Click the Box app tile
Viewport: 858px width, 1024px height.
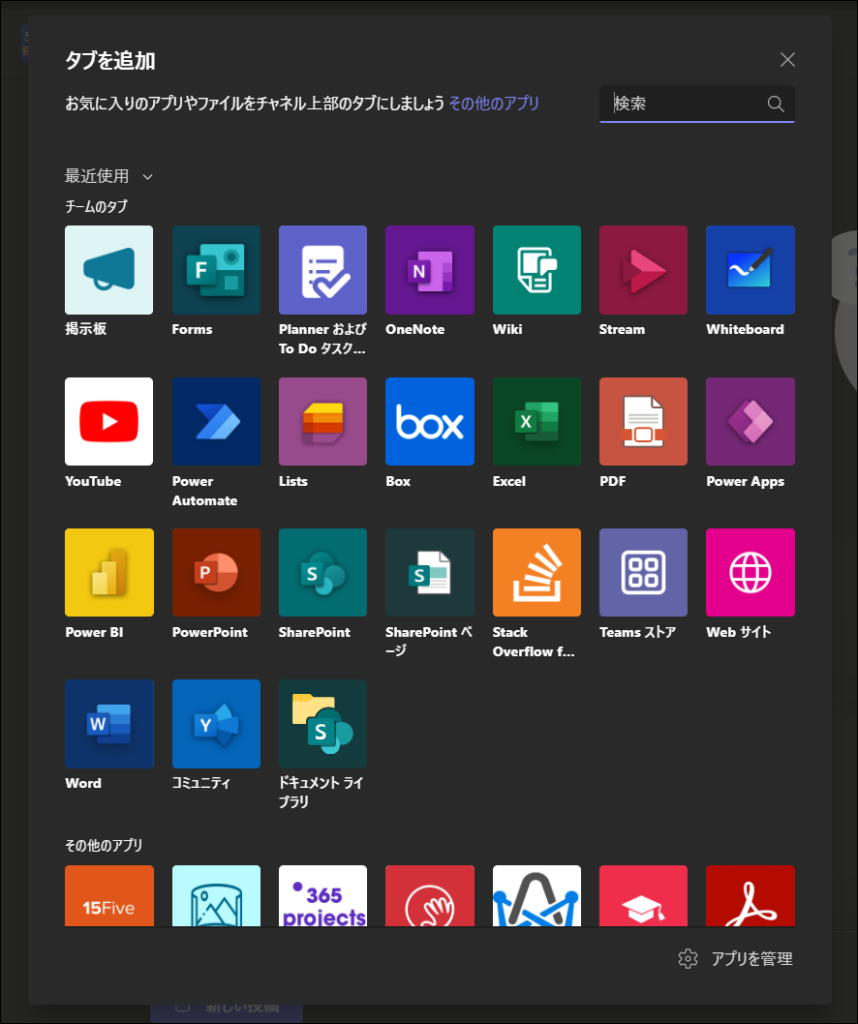(430, 421)
